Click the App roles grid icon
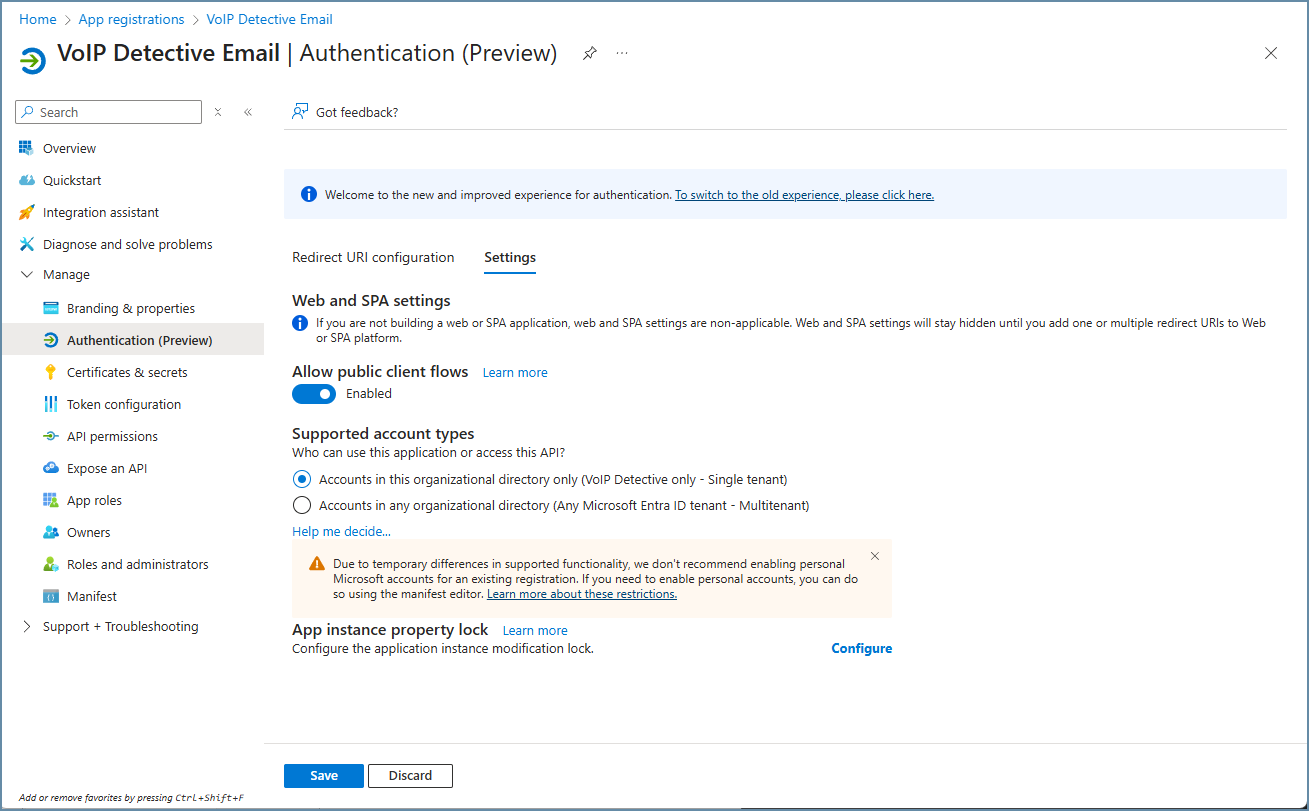1309x811 pixels. (x=51, y=500)
